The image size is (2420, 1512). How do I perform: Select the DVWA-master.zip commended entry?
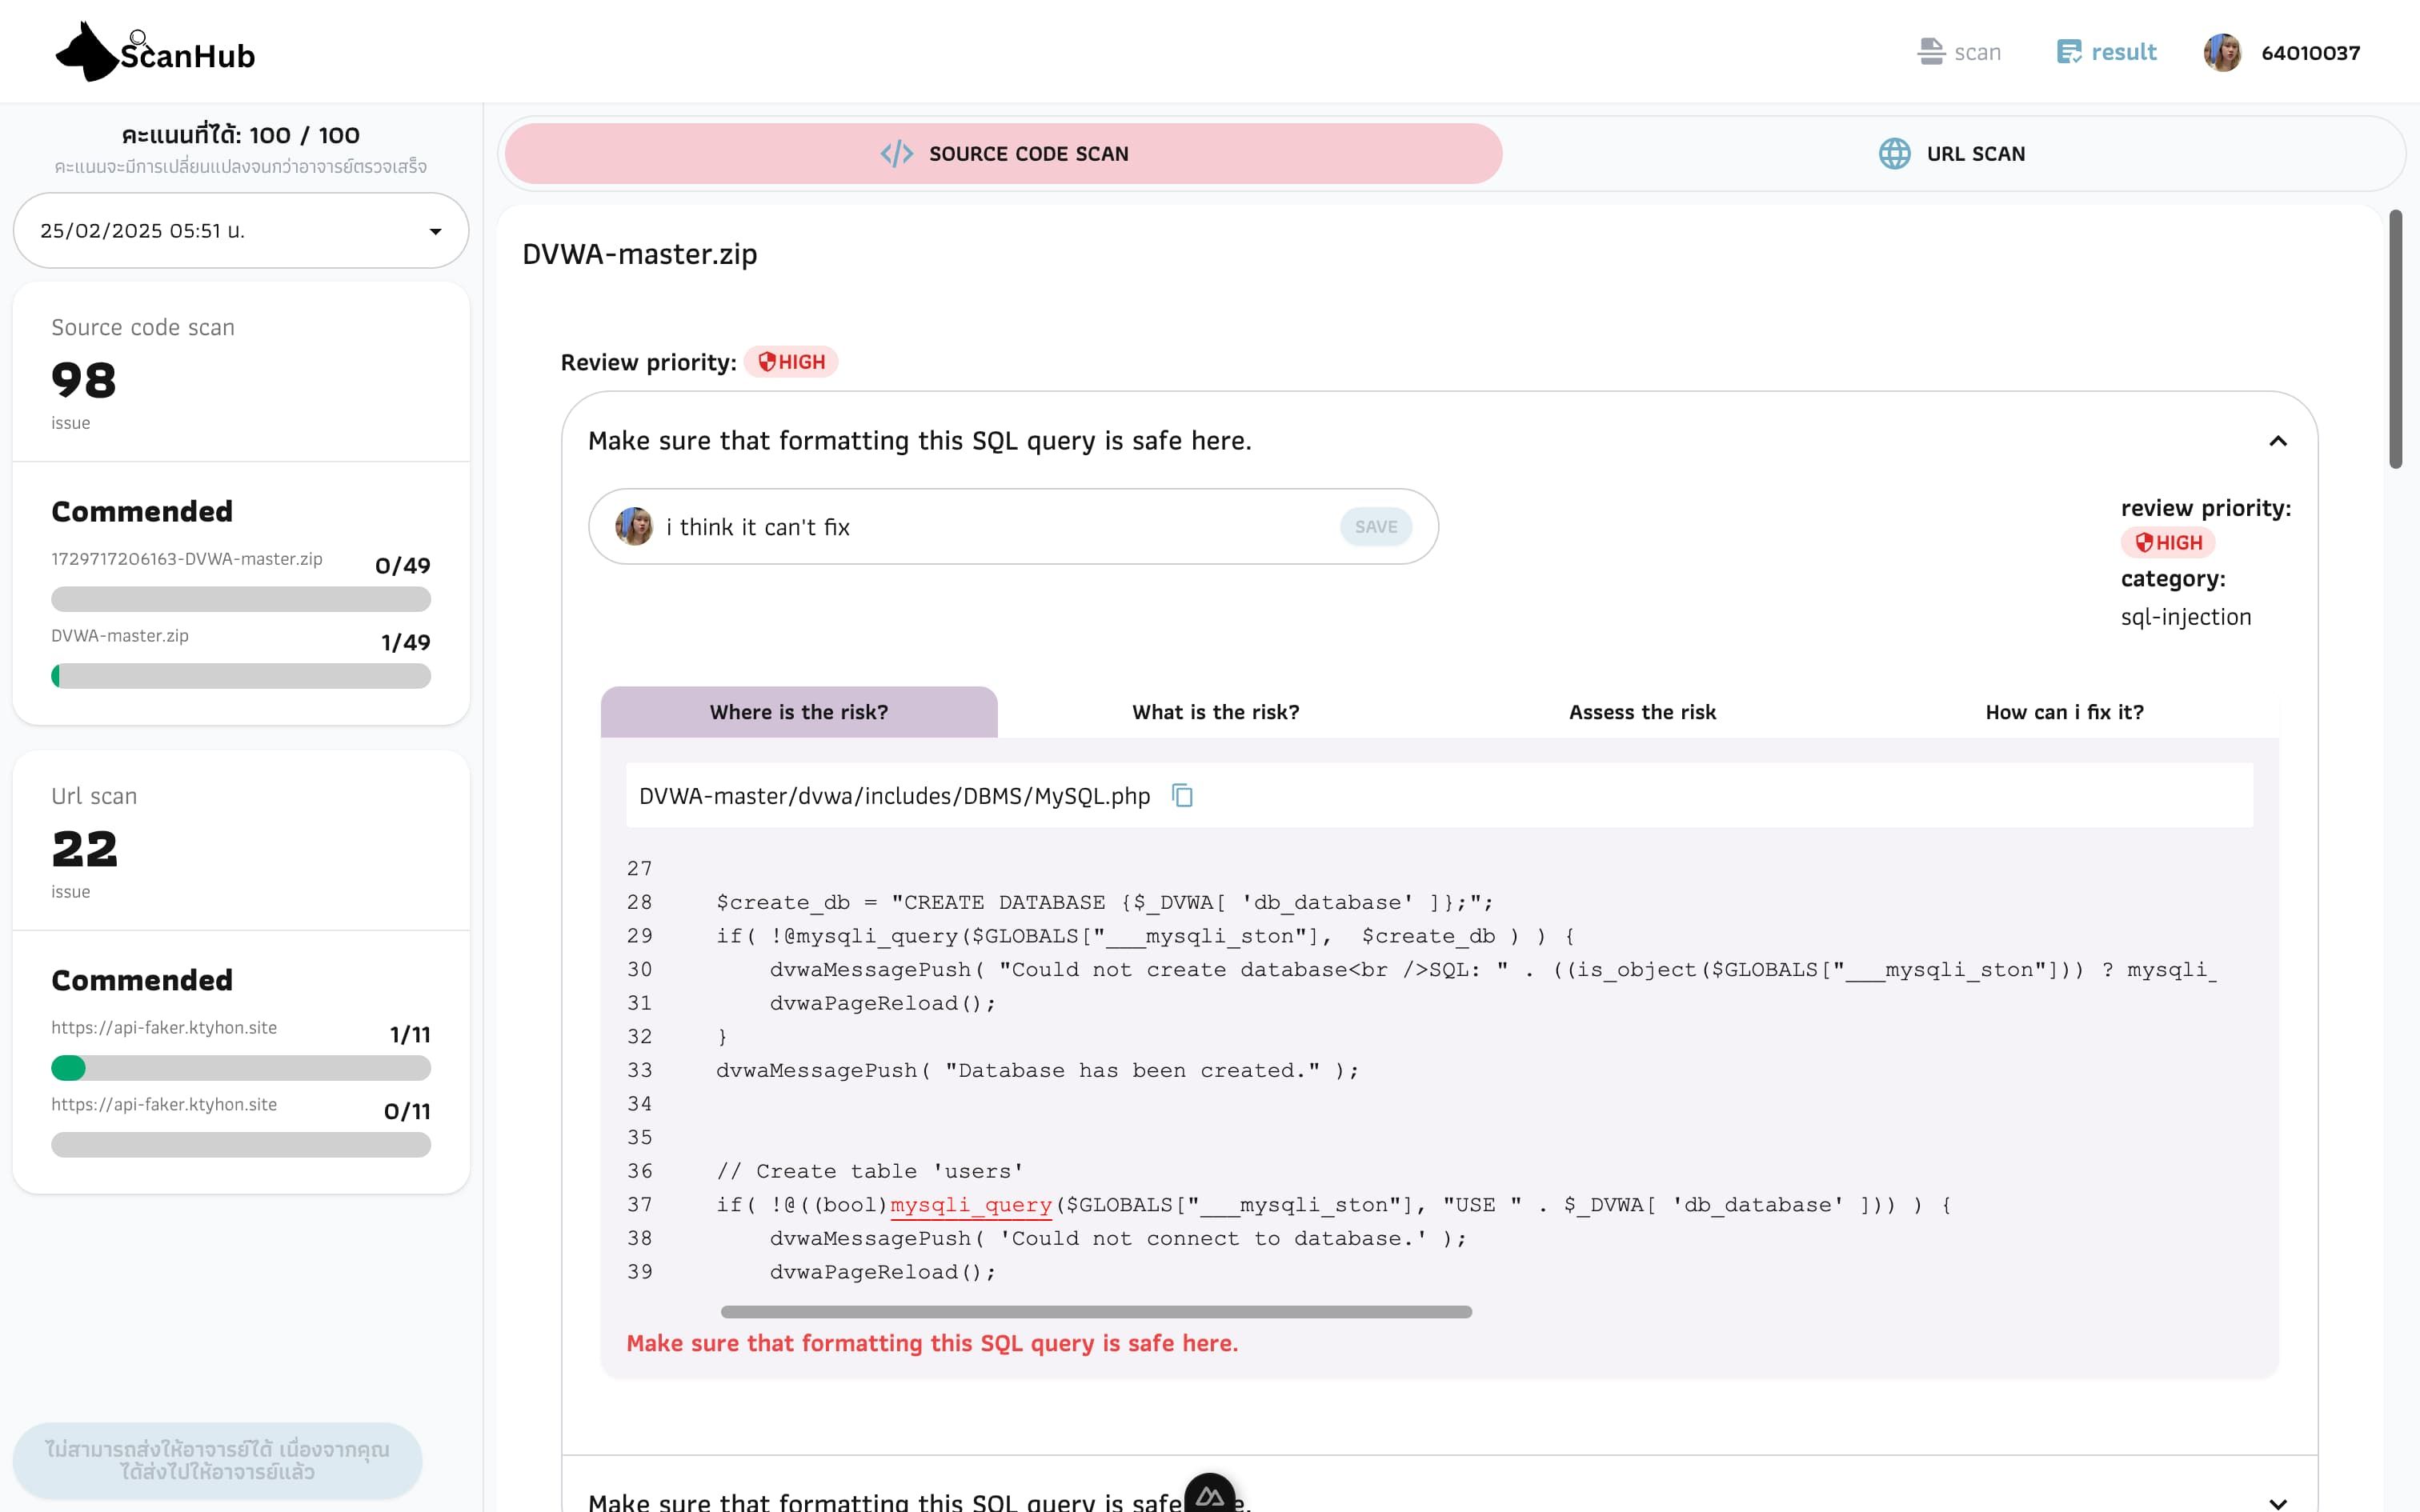pyautogui.click(x=120, y=636)
